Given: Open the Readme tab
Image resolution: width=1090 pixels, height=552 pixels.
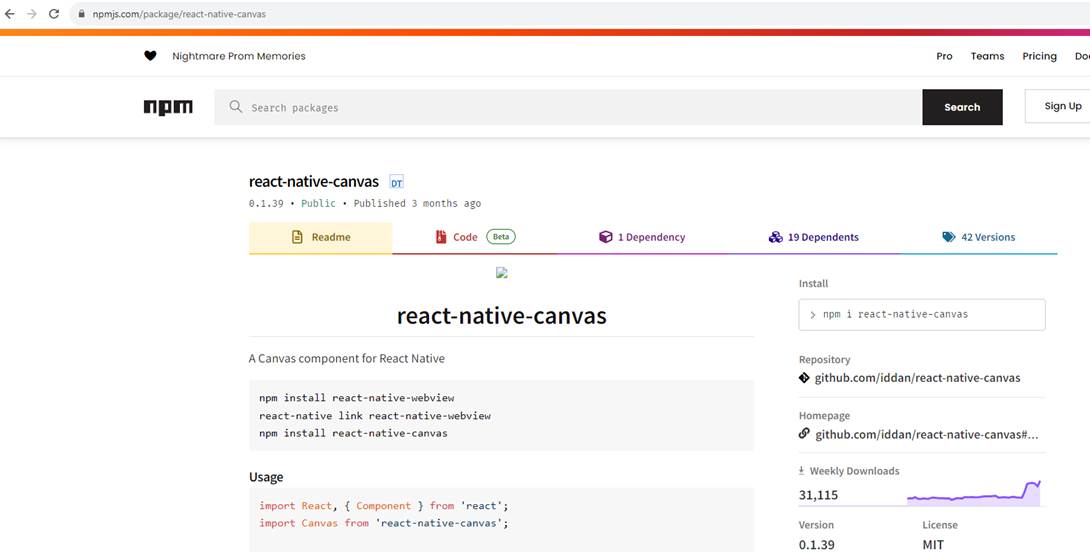Looking at the screenshot, I should tap(320, 238).
